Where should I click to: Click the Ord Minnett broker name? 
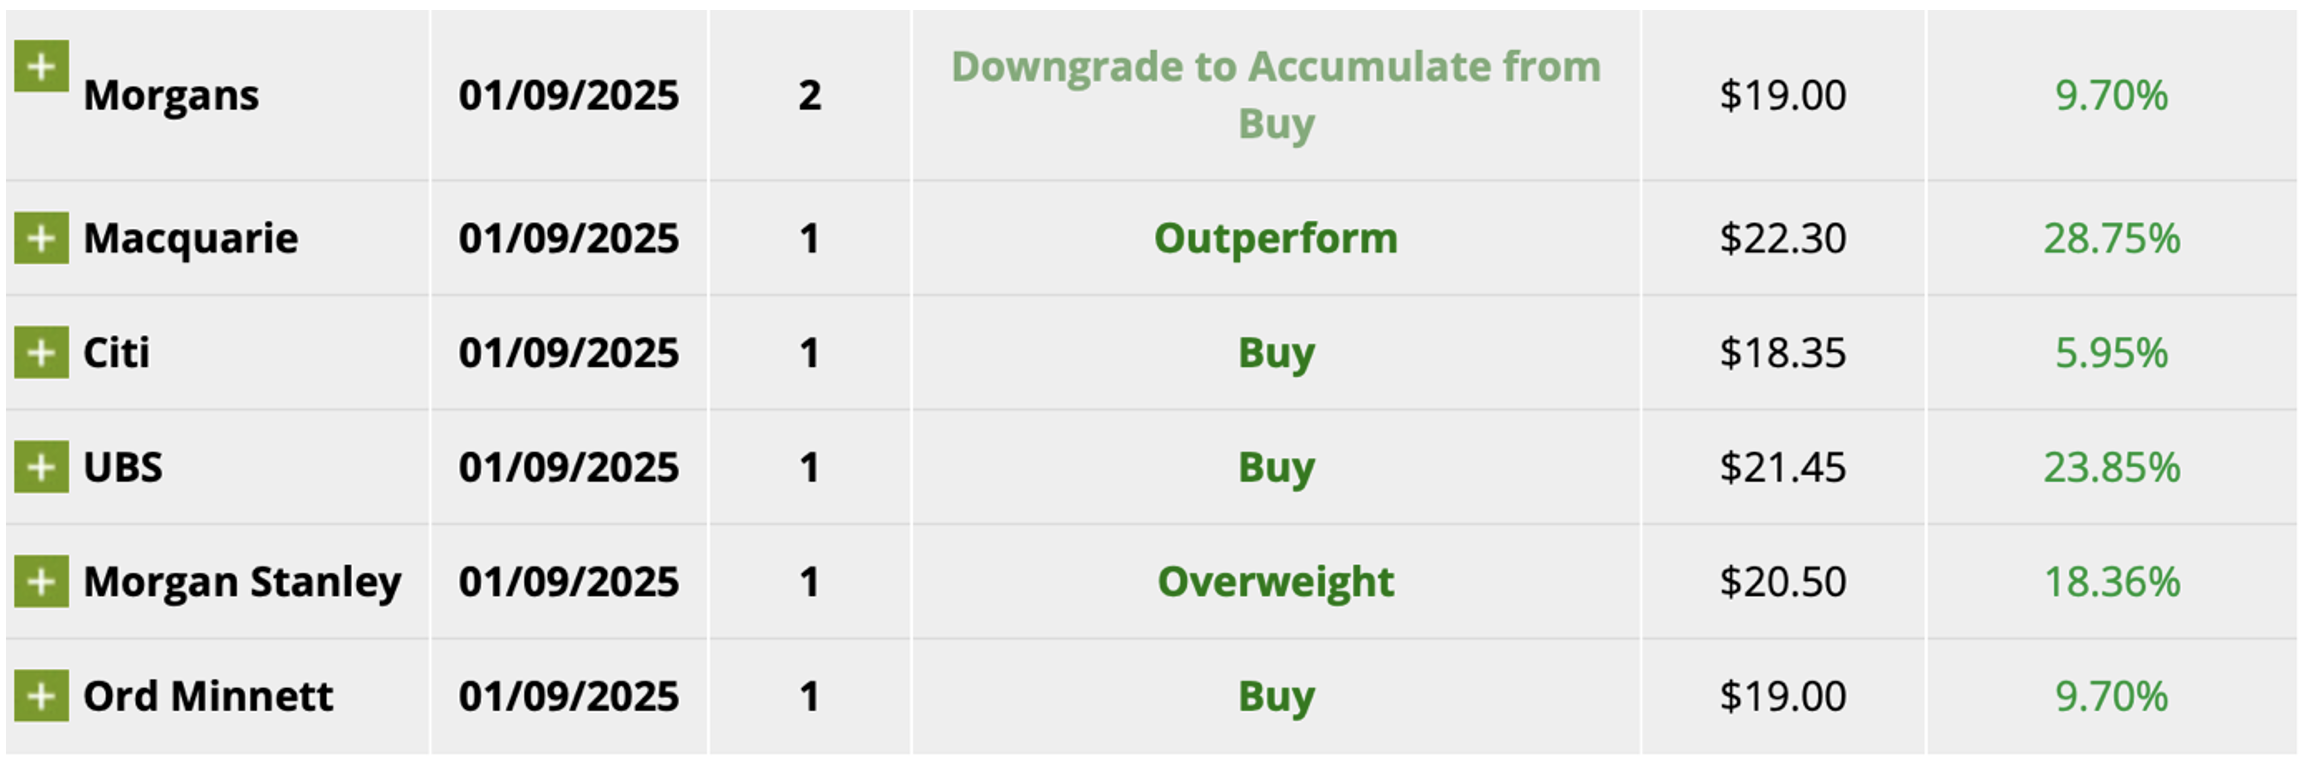pyautogui.click(x=208, y=697)
